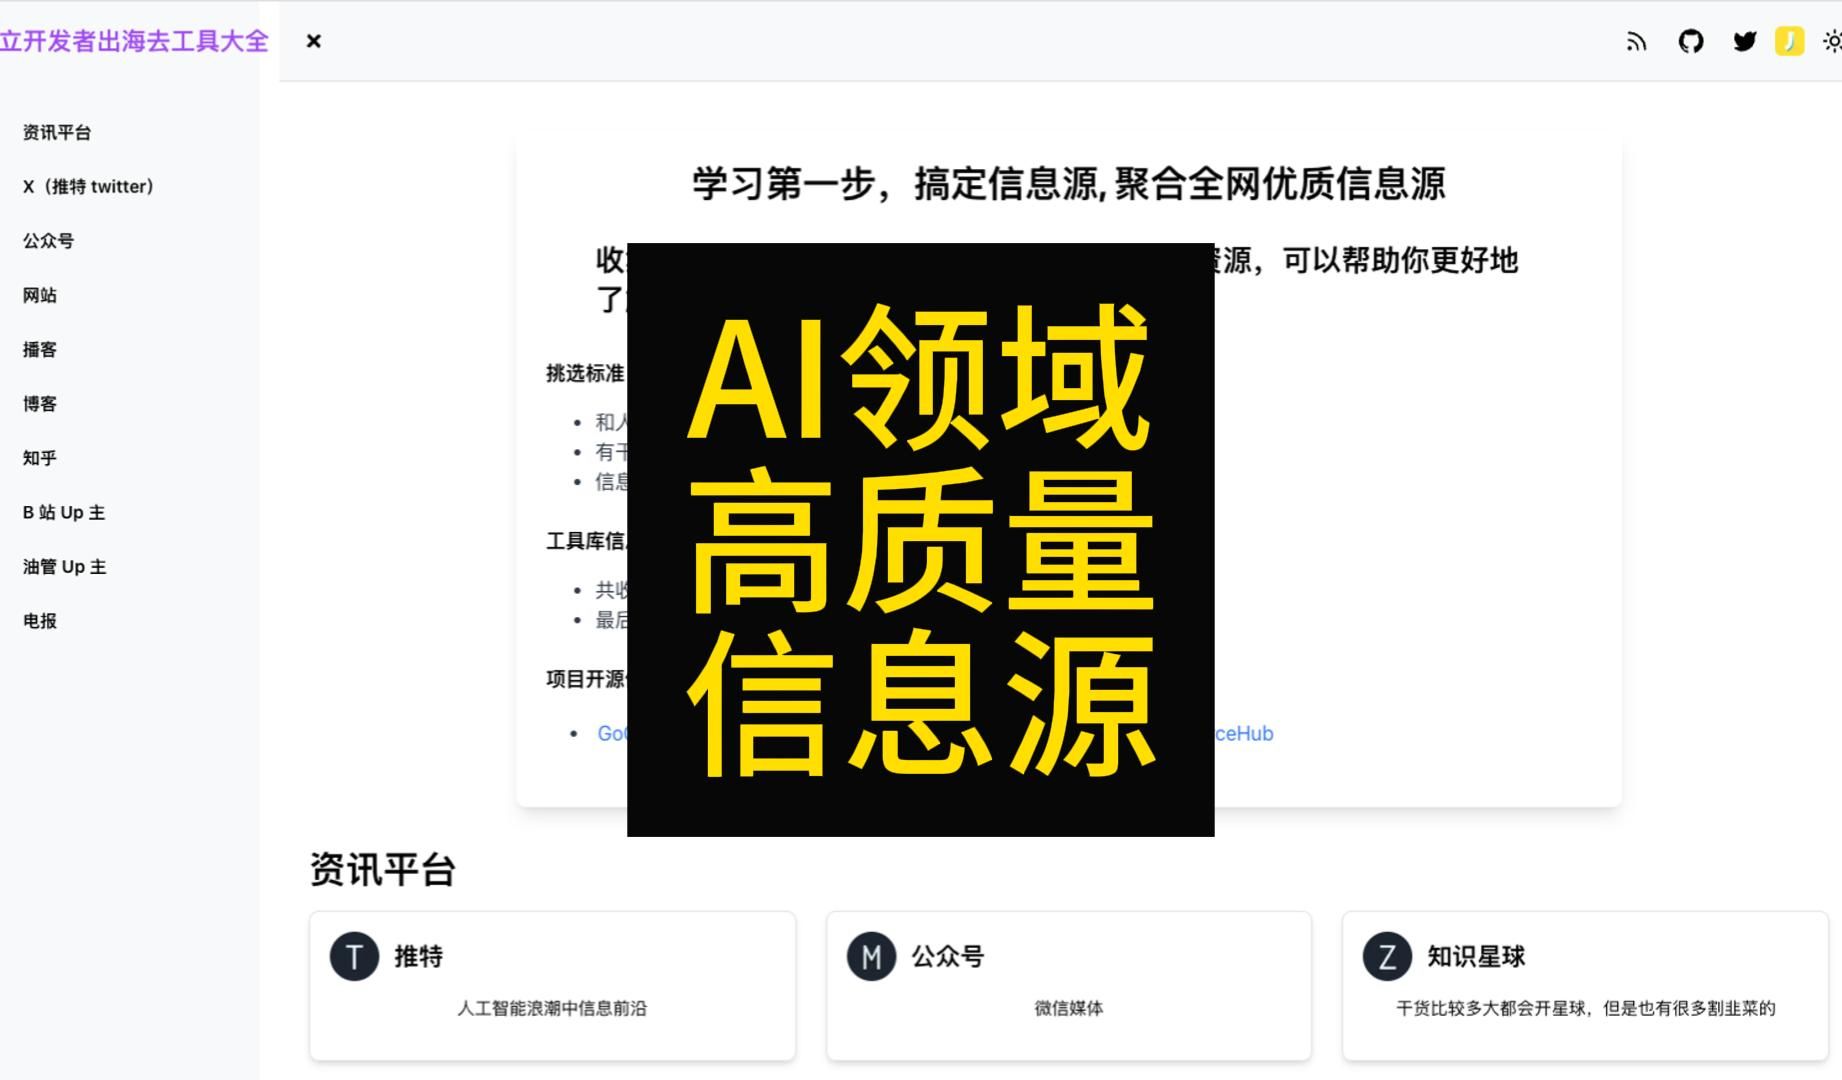
Task: Select 油管 Up 主 in sidebar
Action: (64, 566)
